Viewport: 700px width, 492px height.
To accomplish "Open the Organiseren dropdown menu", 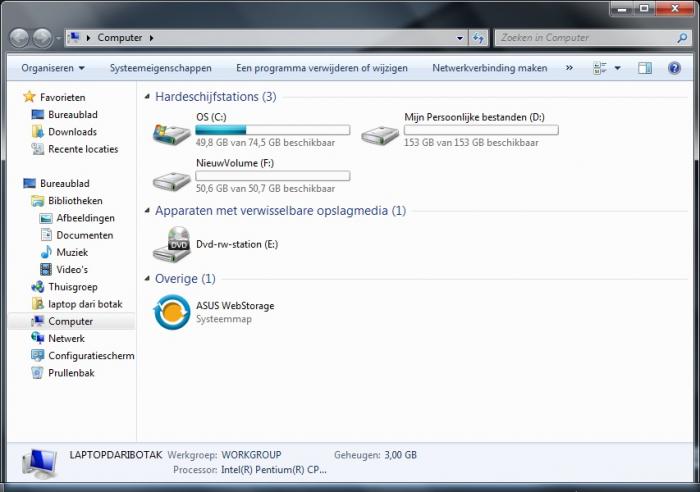I will tap(53, 68).
